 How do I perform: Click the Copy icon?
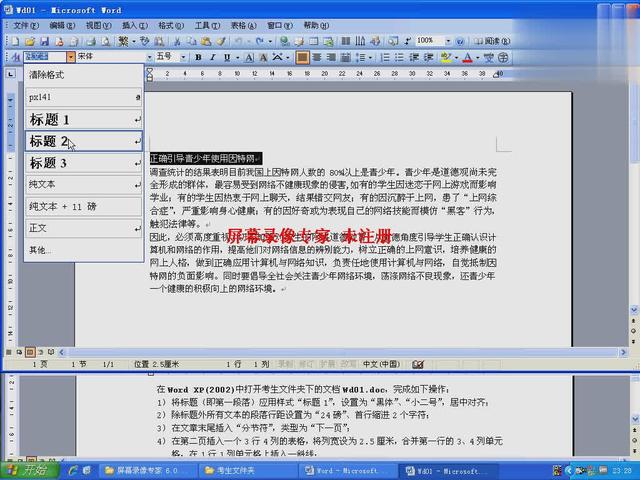click(x=191, y=41)
